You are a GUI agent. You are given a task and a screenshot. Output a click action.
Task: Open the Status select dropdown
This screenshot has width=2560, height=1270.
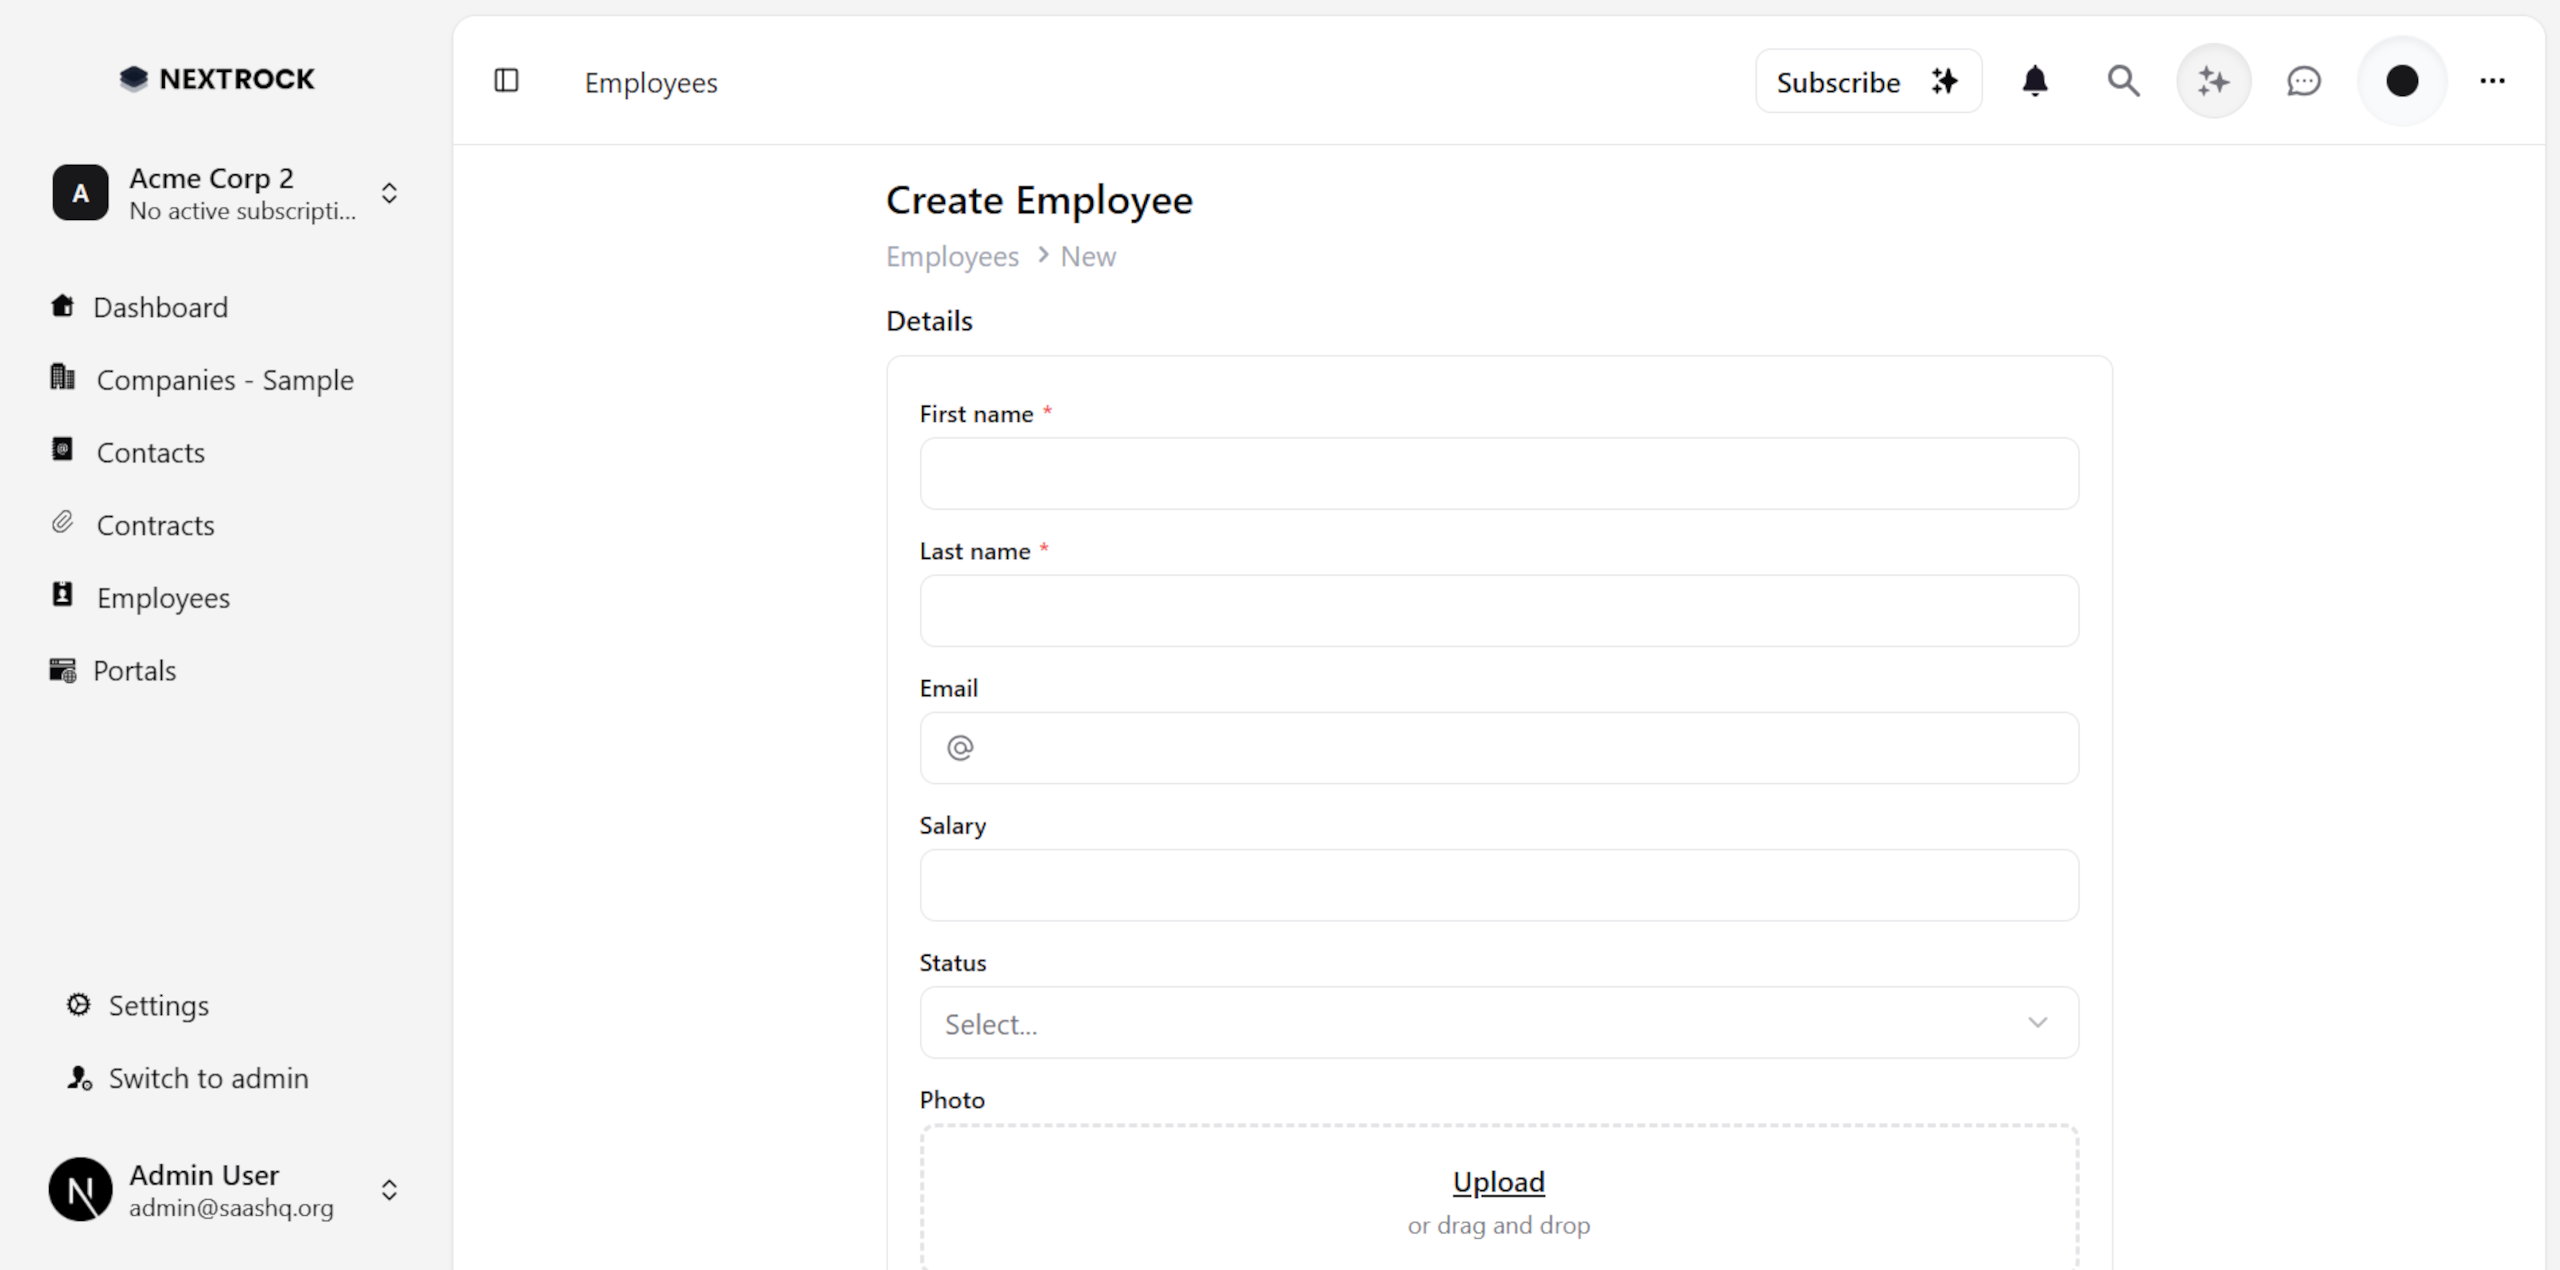coord(1498,1023)
